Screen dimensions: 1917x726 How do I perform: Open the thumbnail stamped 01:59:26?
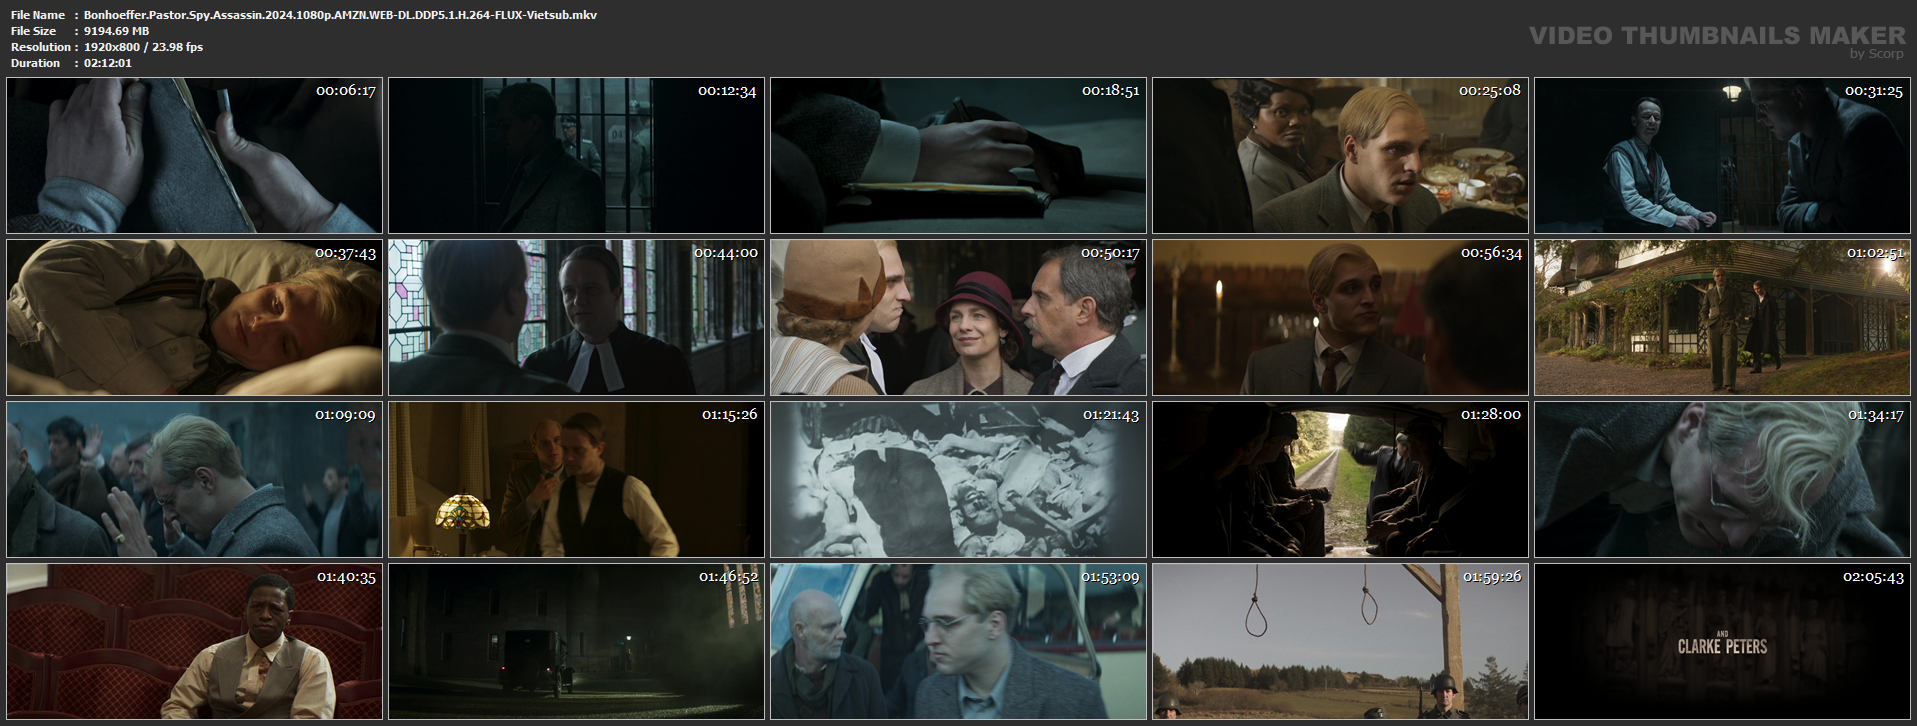1341,642
